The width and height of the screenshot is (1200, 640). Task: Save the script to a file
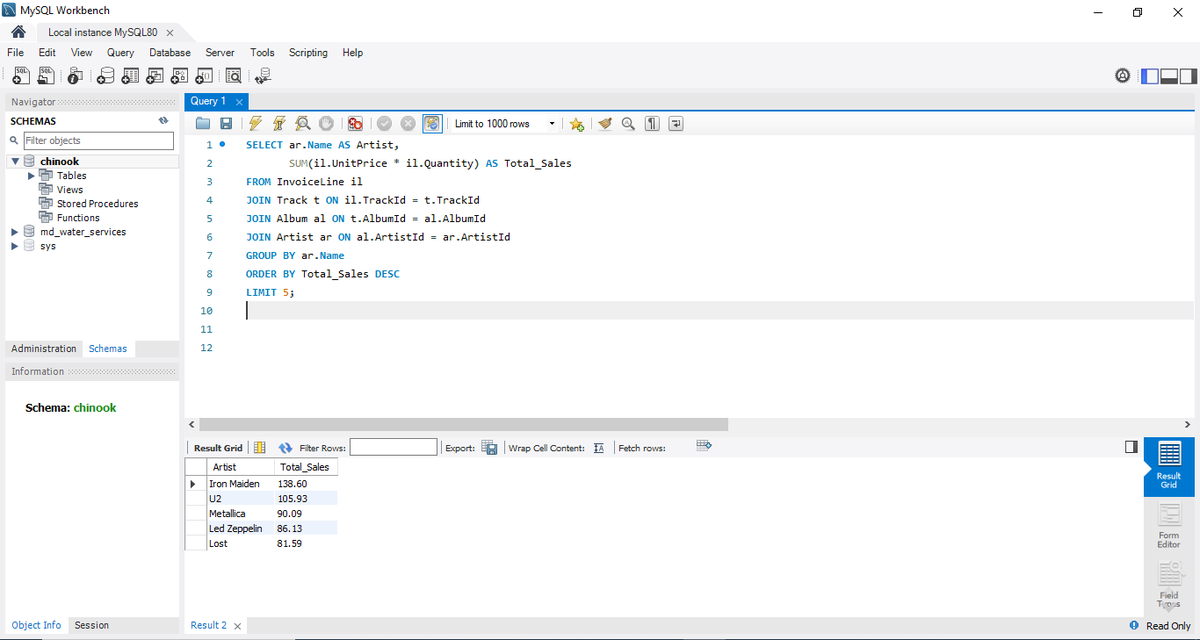point(226,124)
